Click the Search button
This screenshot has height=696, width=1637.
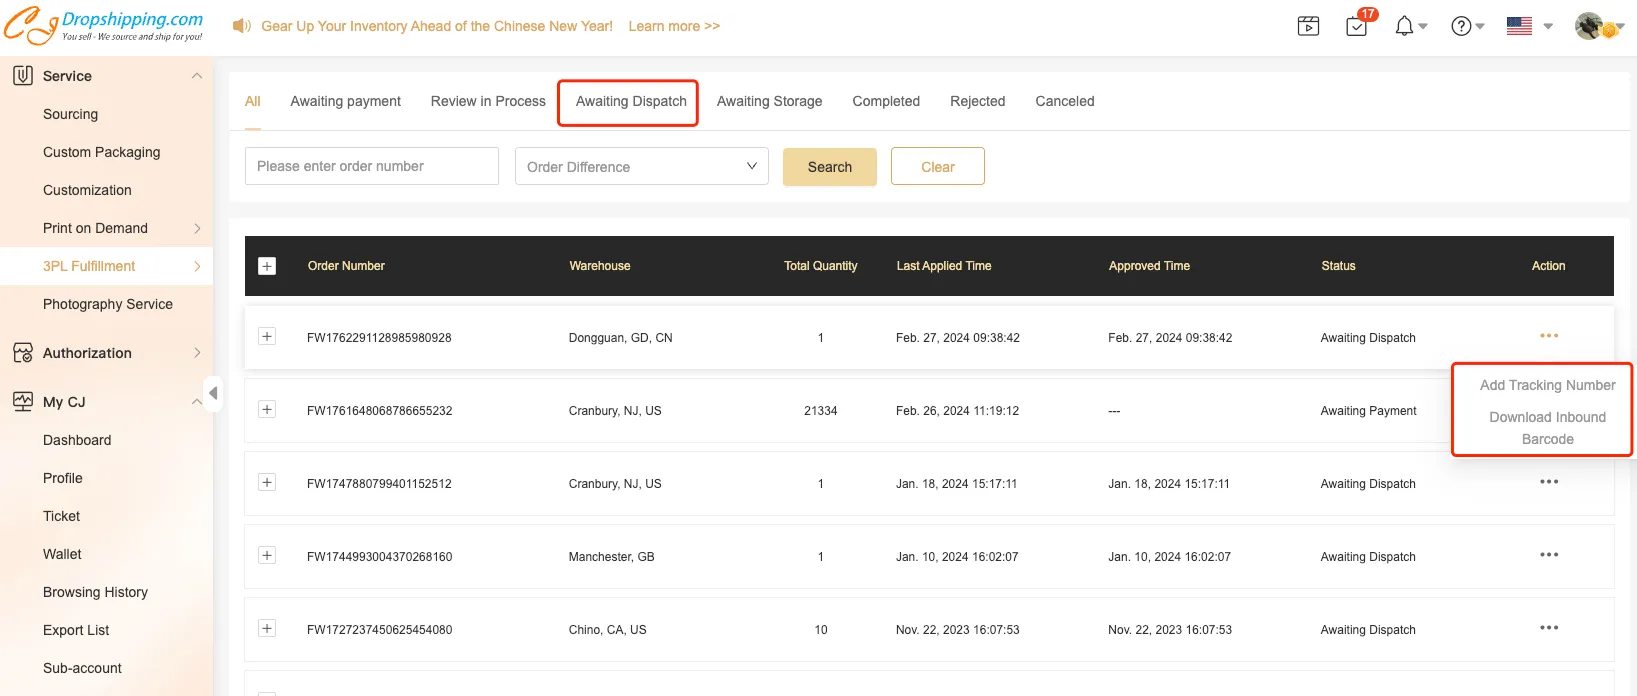(x=829, y=167)
